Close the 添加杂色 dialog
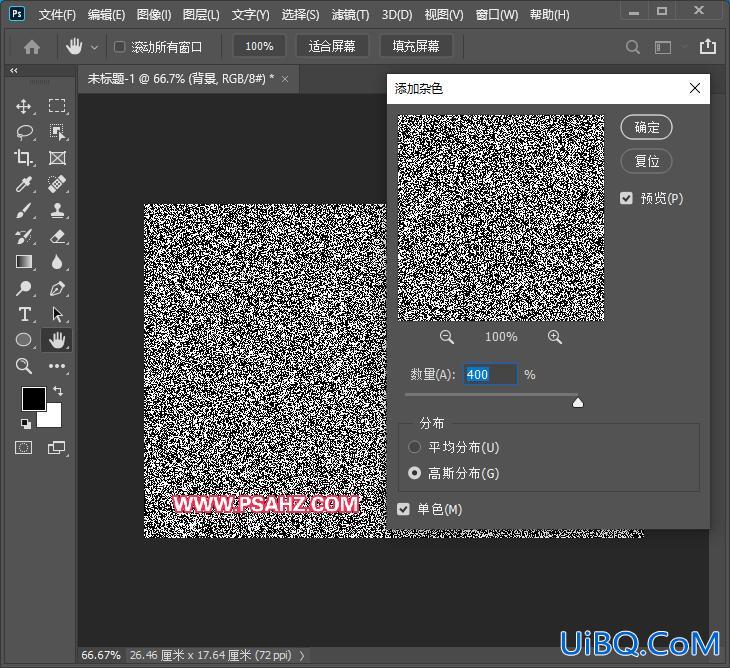730x668 pixels. click(x=695, y=88)
